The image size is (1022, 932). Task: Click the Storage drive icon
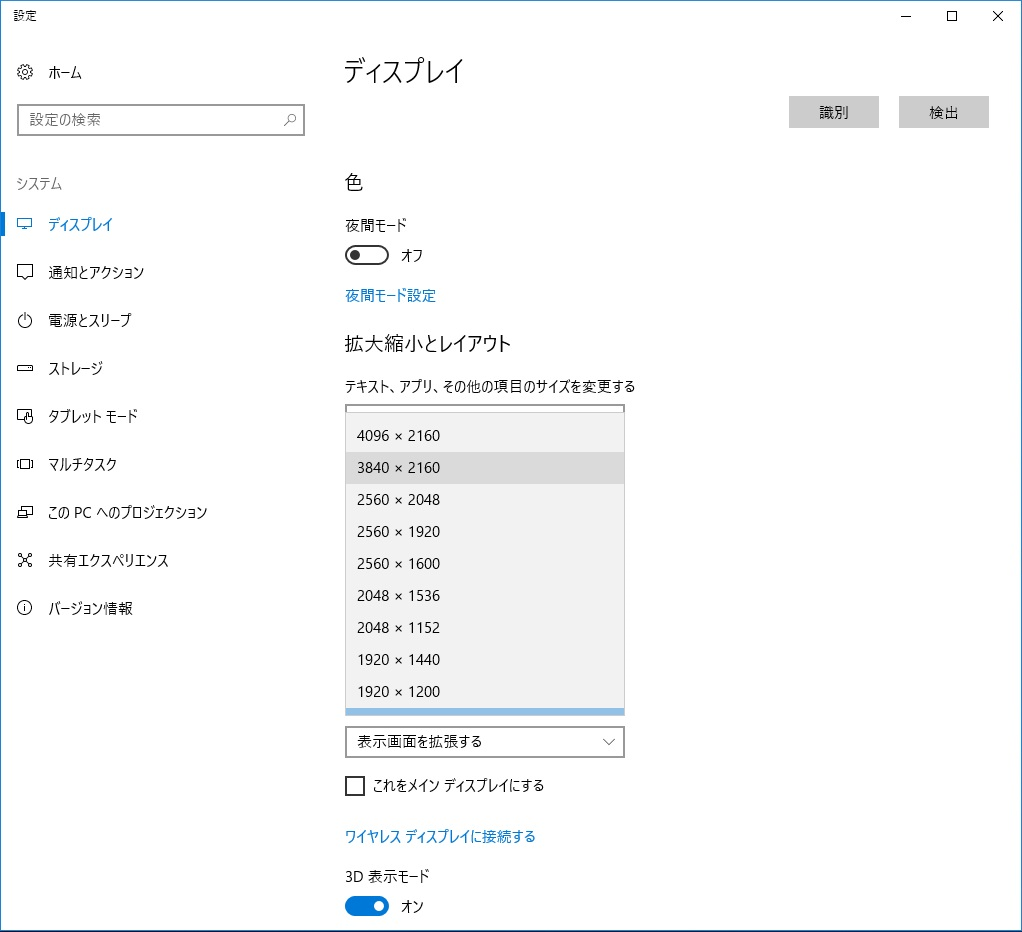26,369
